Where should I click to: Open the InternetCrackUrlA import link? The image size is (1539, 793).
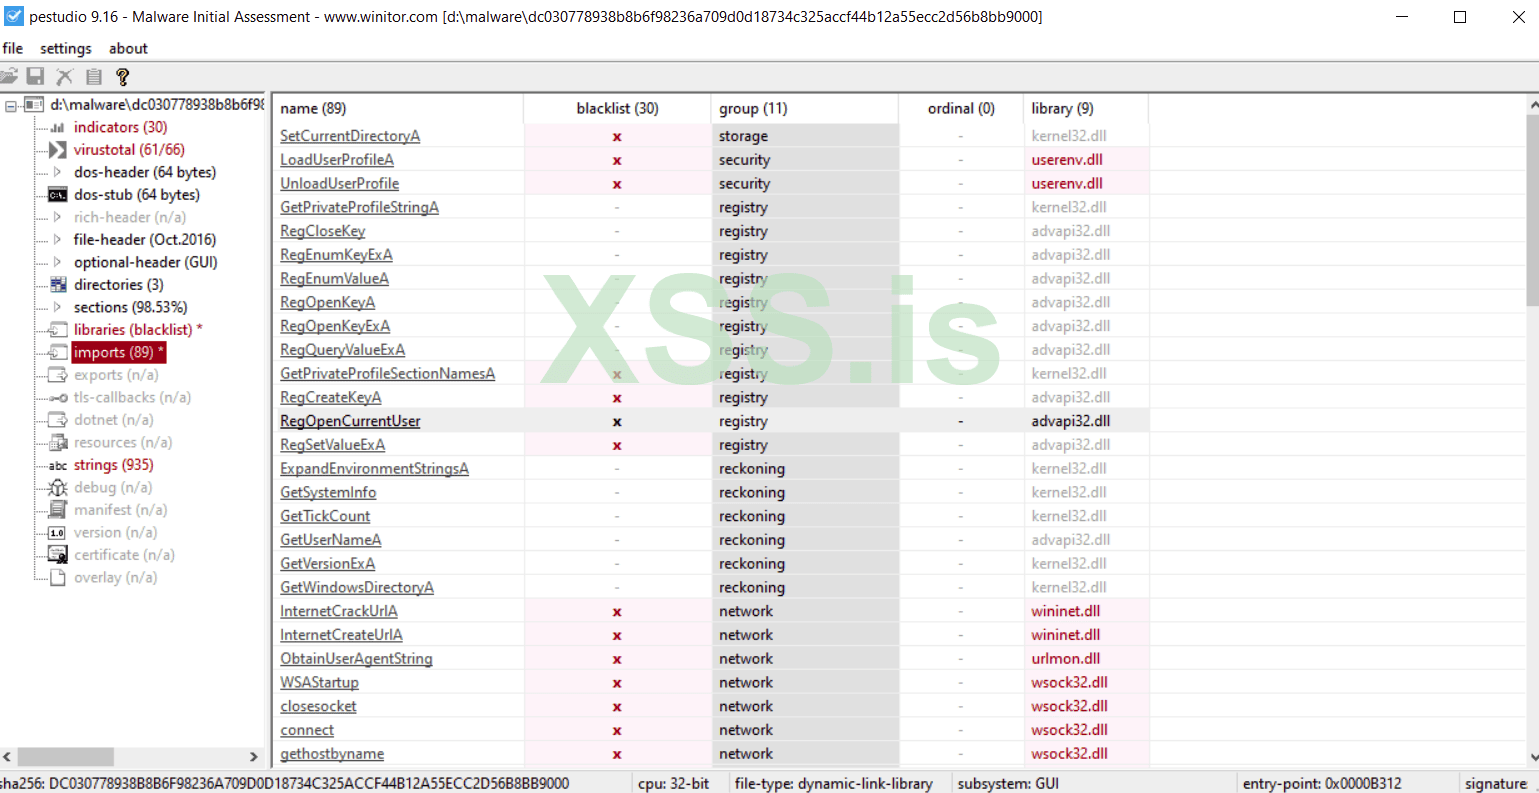[339, 611]
